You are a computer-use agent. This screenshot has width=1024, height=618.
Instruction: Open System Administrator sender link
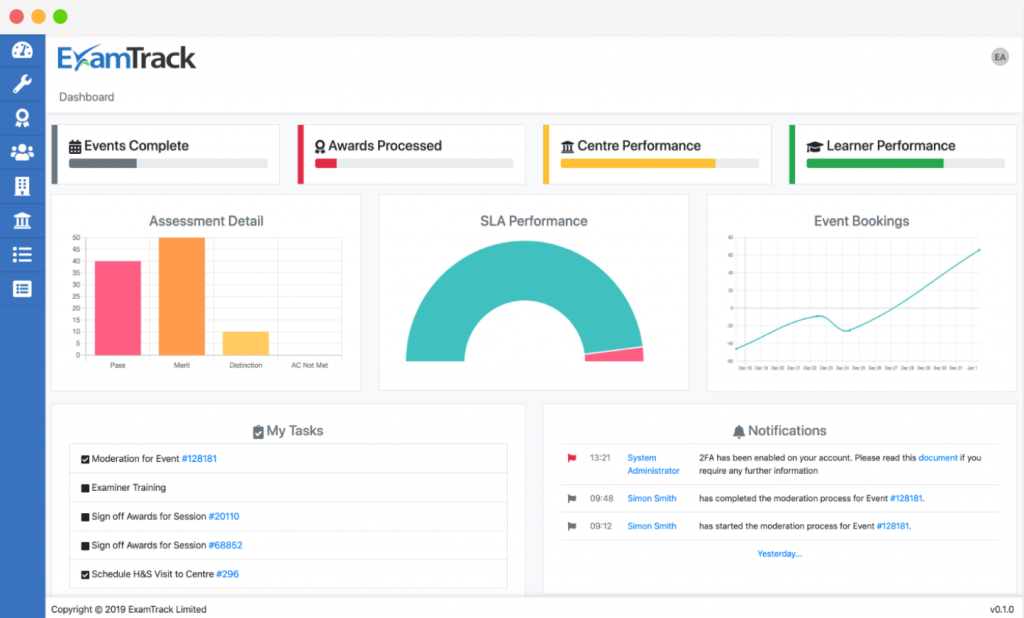653,464
